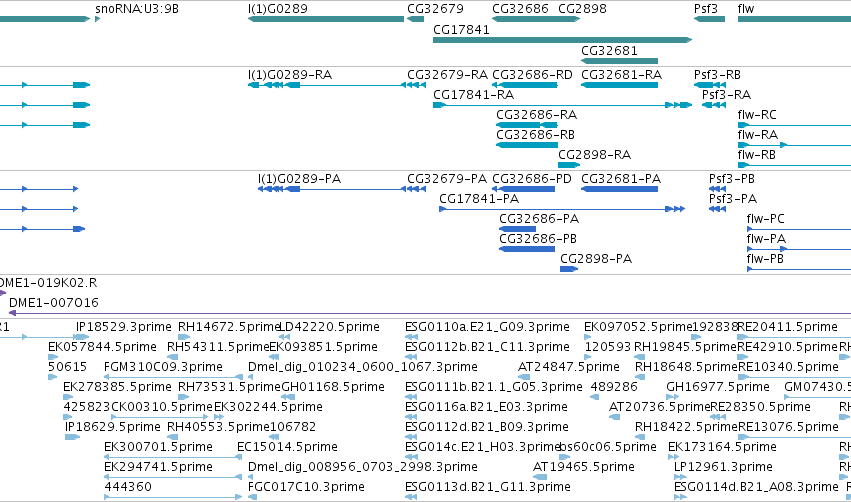Open EST LD42220.5prime
851x502 pixels.
coord(329,327)
